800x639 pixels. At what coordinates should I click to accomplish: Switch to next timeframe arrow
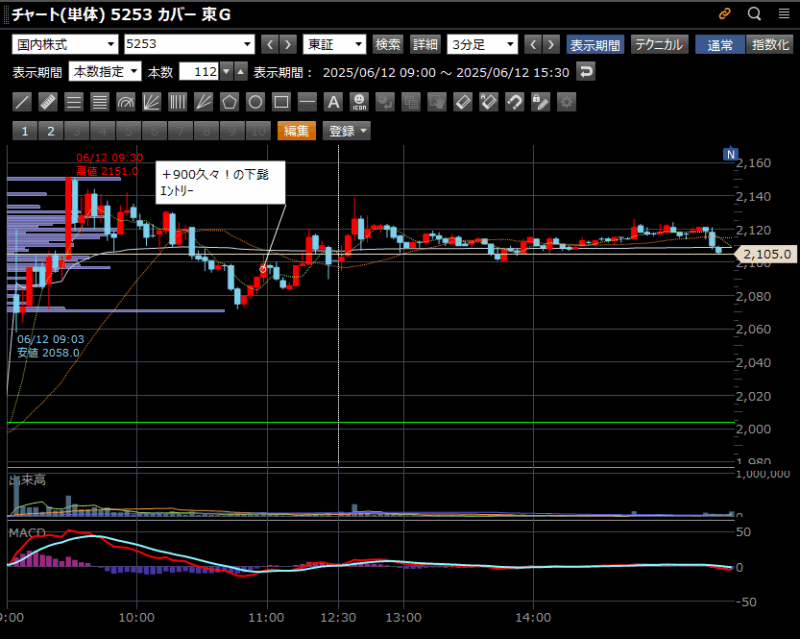coord(551,44)
